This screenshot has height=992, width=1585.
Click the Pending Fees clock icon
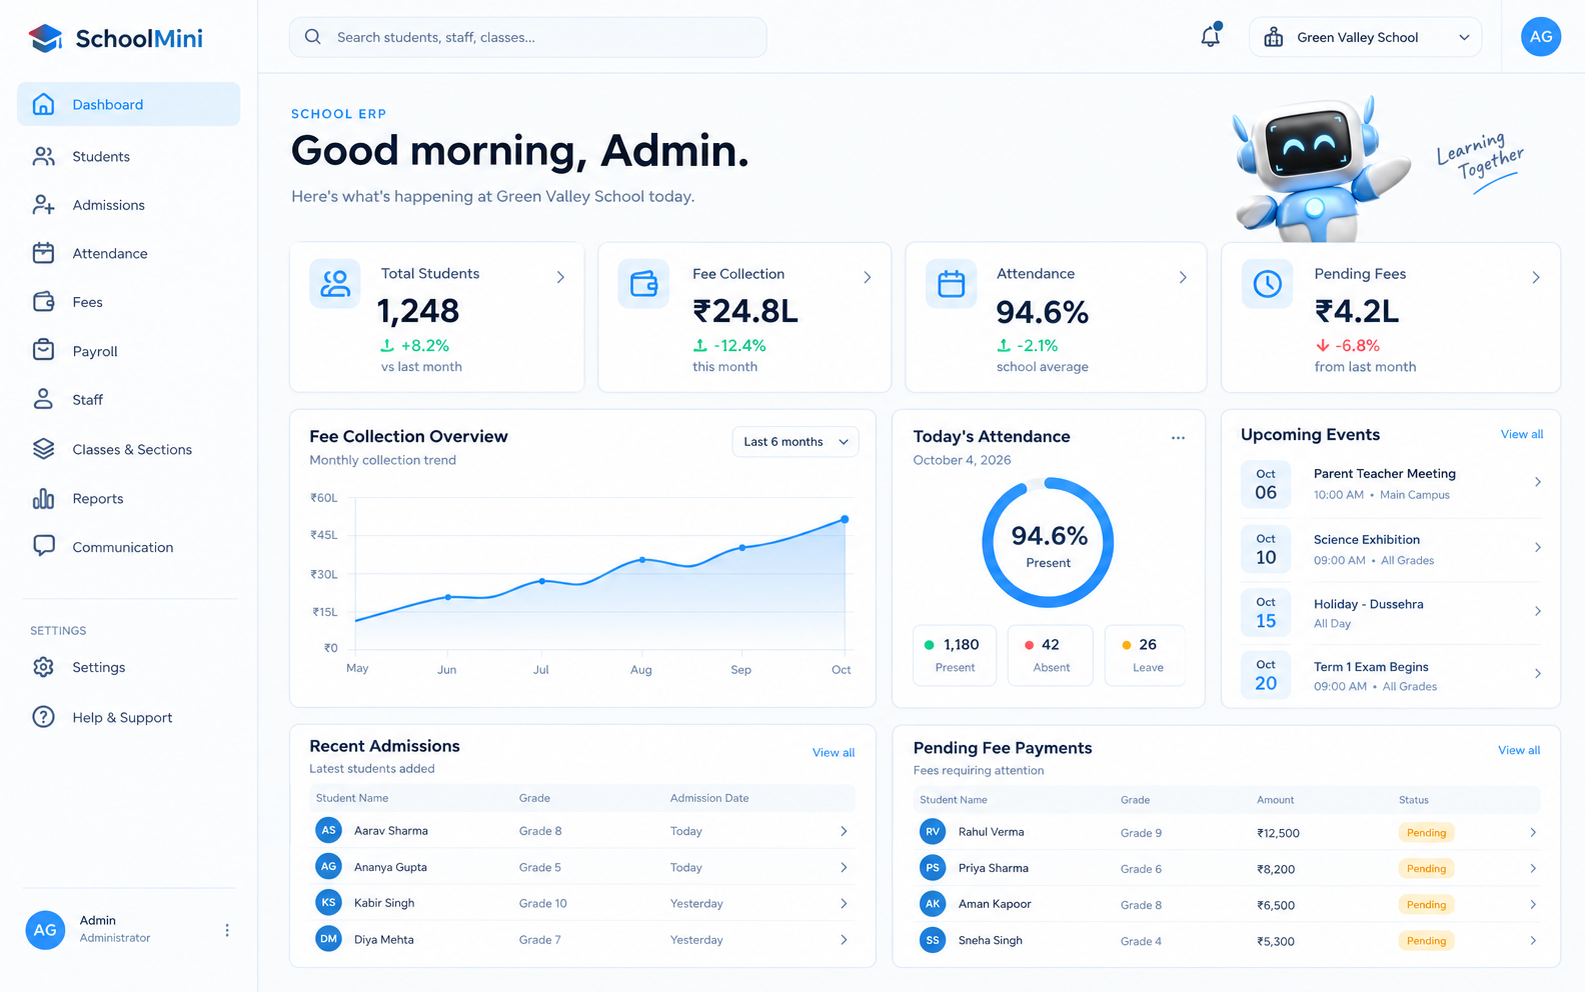1267,284
